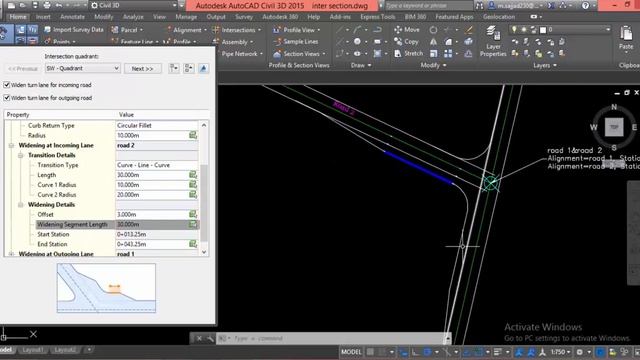Image resolution: width=640 pixels, height=360 pixels.
Task: Click the Paste clipboard icon
Action: coord(626,33)
